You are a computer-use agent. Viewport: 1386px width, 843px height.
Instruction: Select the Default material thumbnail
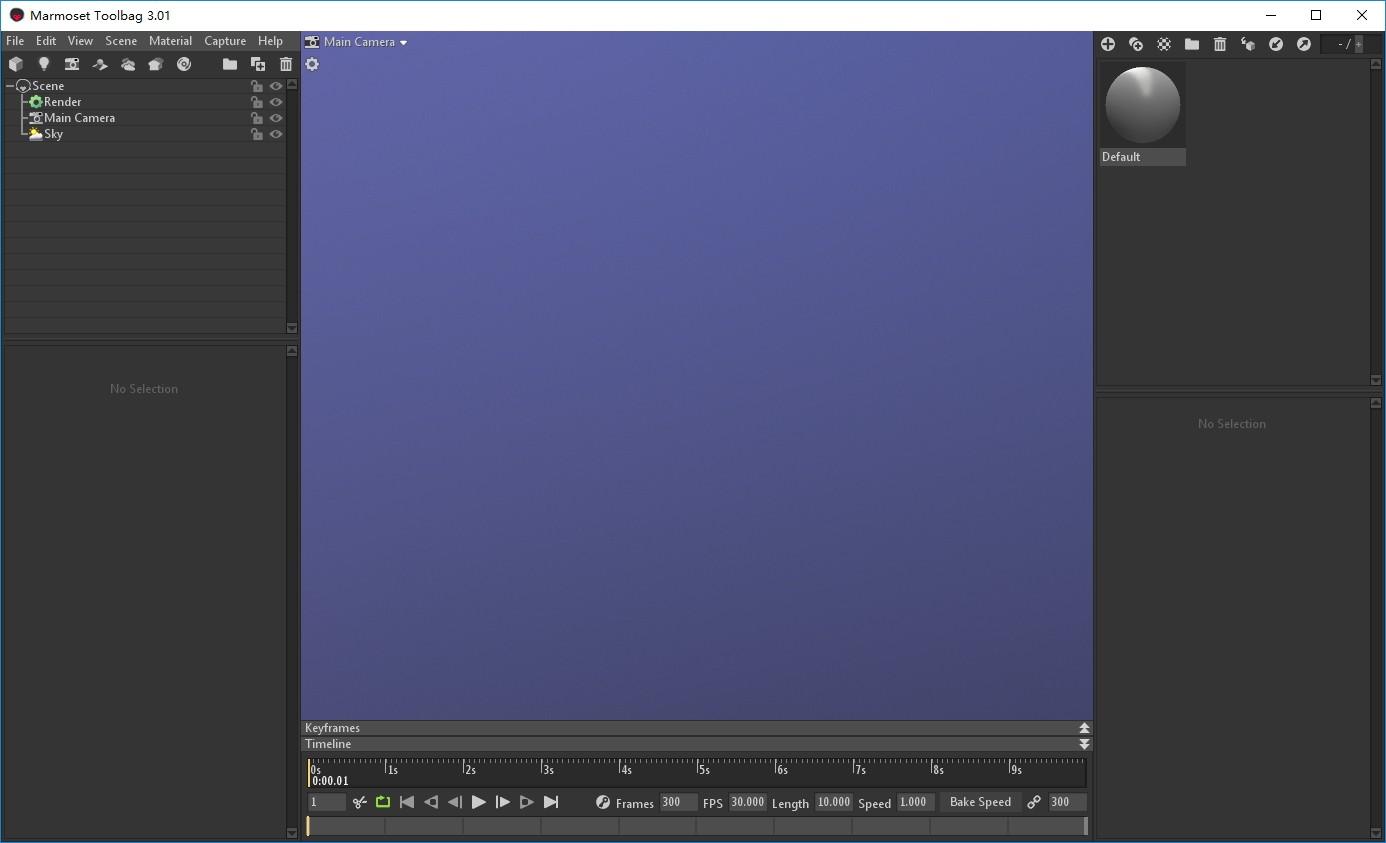[1142, 113]
